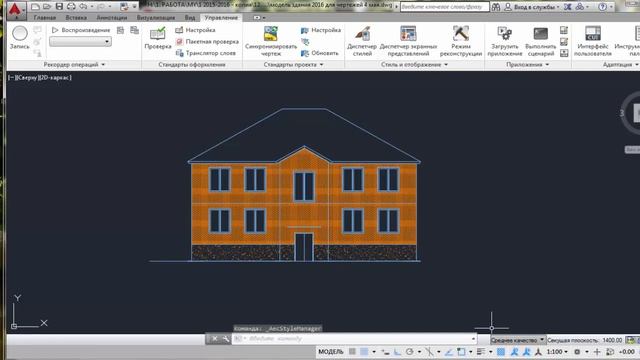This screenshot has width=640, height=360.
Task: Click the Open file icon
Action: [47, 7]
